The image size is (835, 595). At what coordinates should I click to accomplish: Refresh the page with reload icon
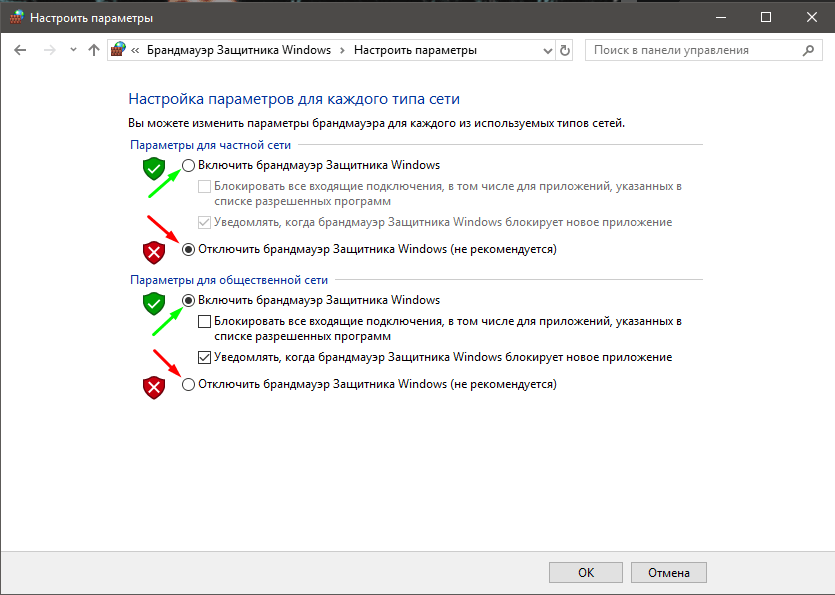pos(564,51)
